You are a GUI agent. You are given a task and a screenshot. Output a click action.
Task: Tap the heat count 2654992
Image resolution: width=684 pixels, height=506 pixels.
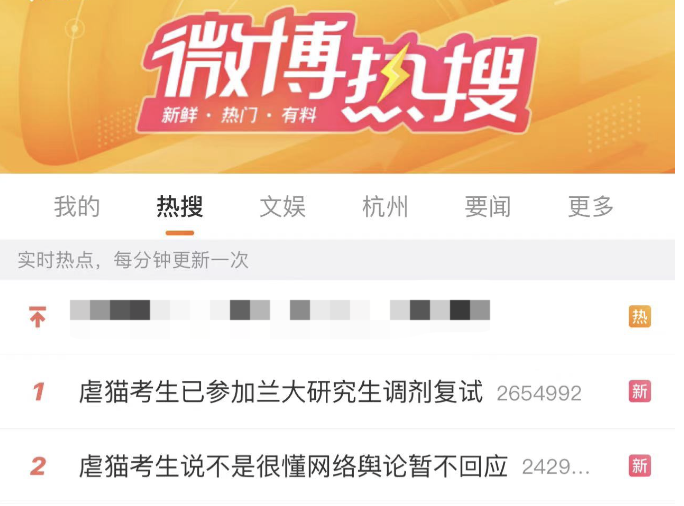(539, 393)
